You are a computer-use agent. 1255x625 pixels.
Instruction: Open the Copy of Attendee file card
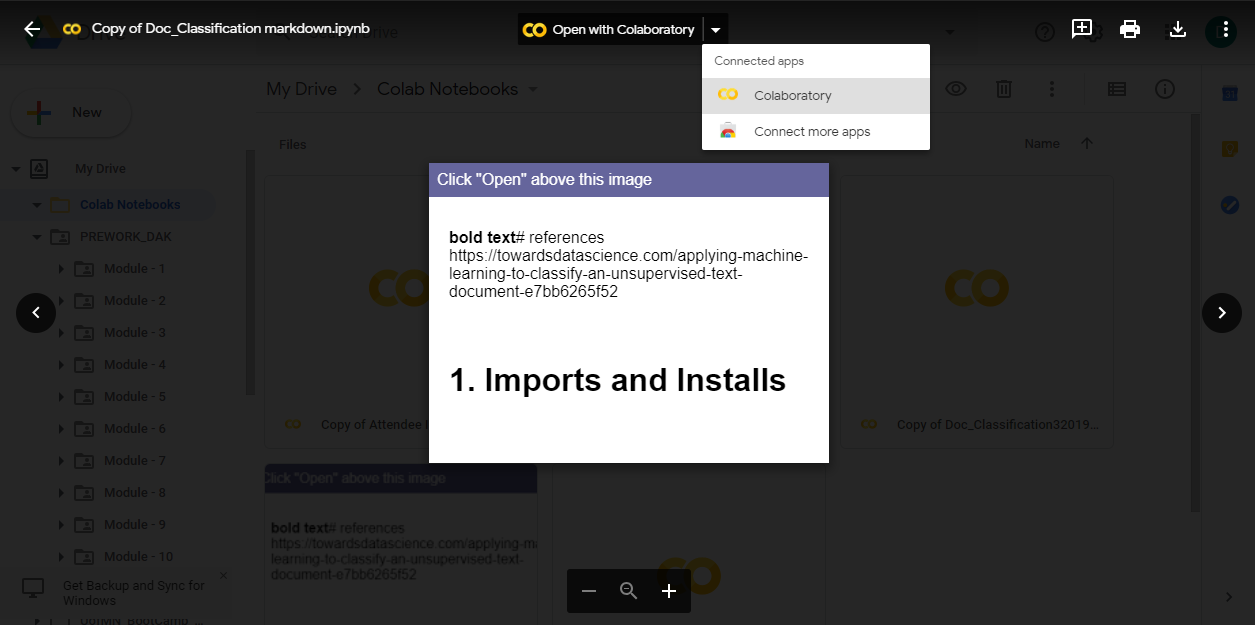click(x=347, y=312)
